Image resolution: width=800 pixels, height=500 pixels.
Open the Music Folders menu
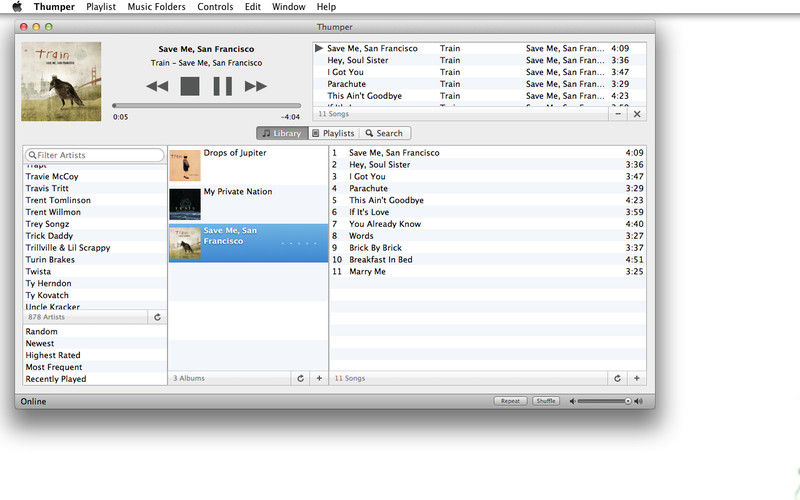click(156, 7)
